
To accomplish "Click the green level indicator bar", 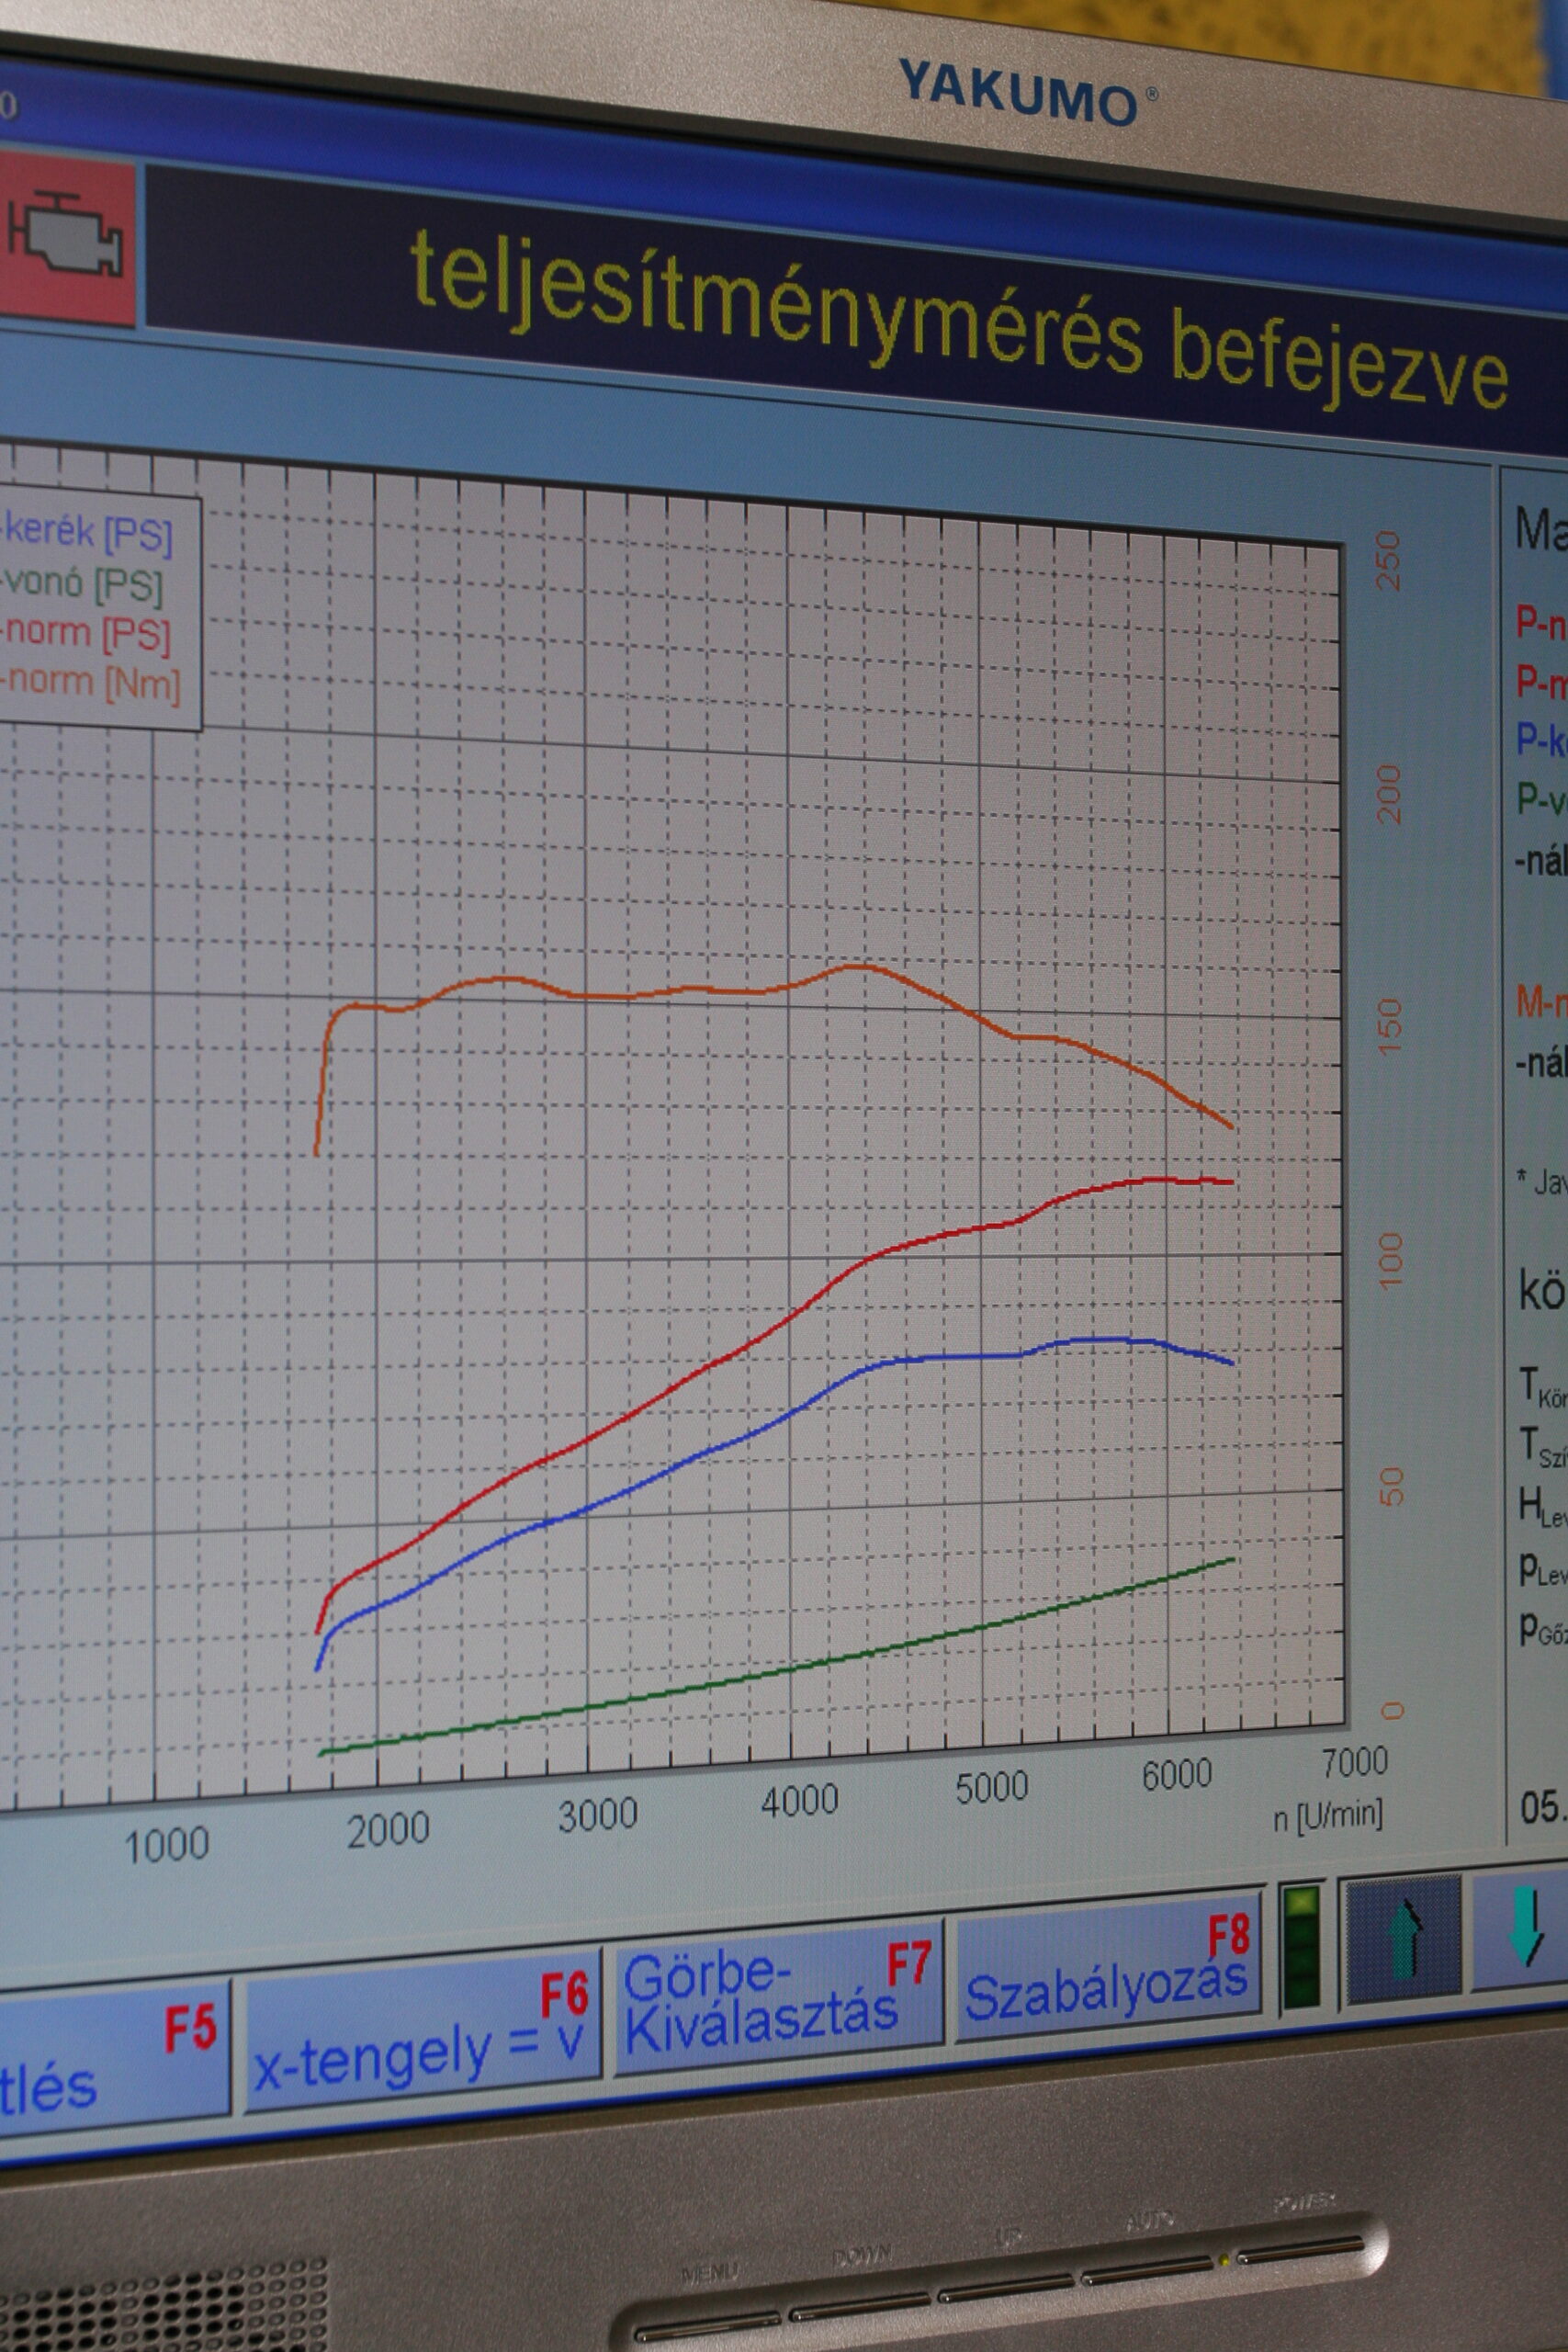I will tap(1301, 1946).
